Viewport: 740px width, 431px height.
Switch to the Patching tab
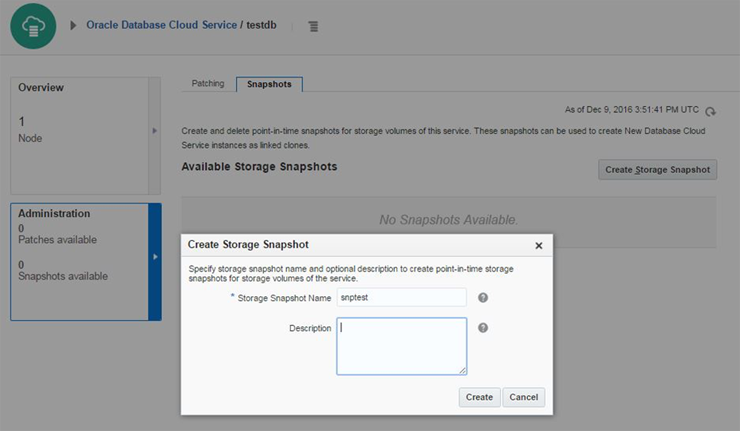pos(207,84)
